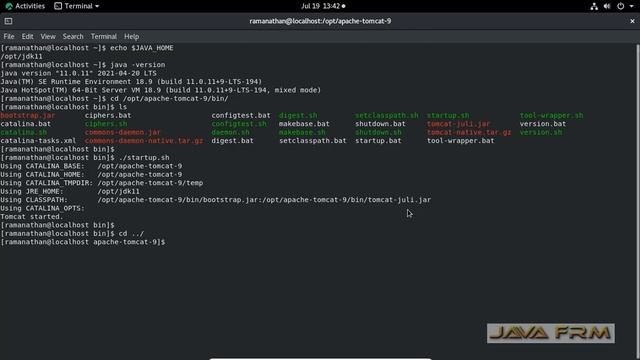This screenshot has width=640, height=360.
Task: Click the catalina.sh file name
Action: 23,132
